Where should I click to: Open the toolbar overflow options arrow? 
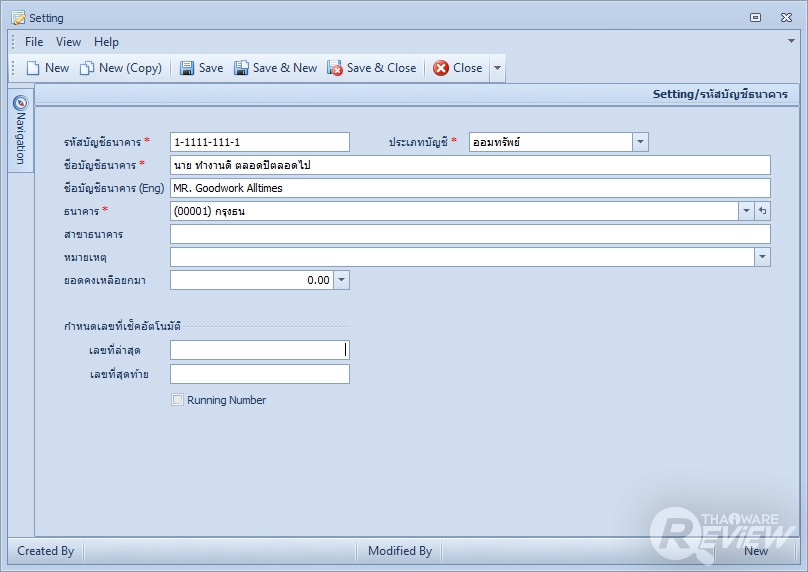(497, 68)
